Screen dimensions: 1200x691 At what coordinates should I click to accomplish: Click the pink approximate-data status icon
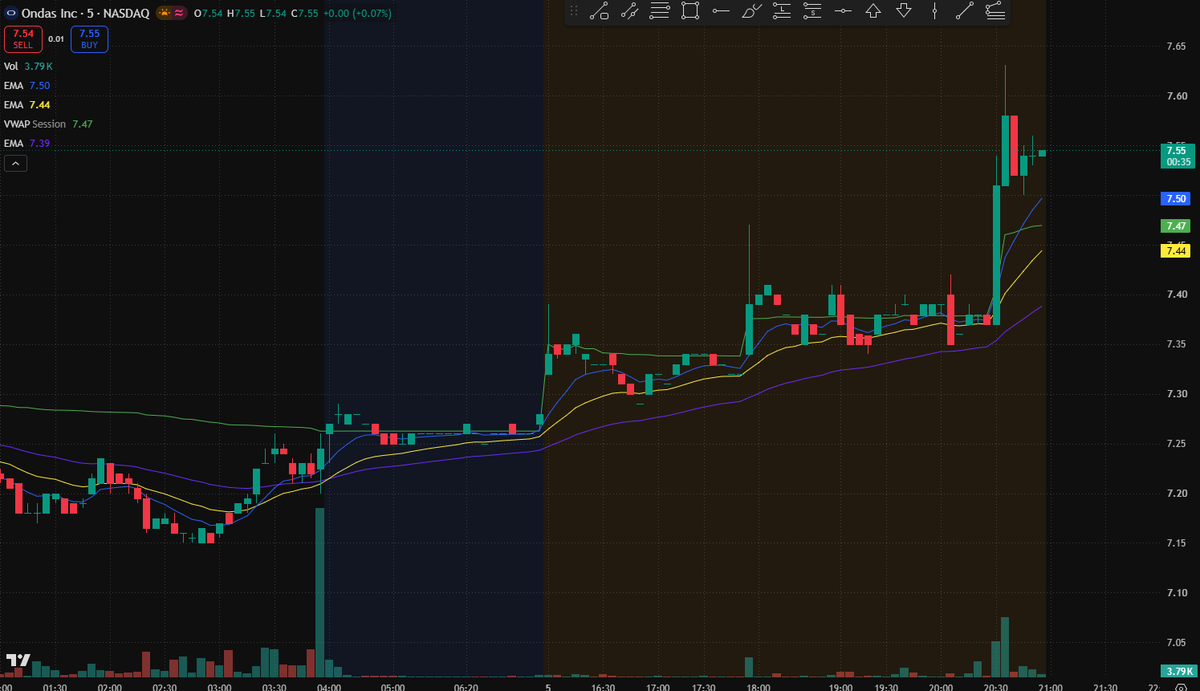point(178,14)
